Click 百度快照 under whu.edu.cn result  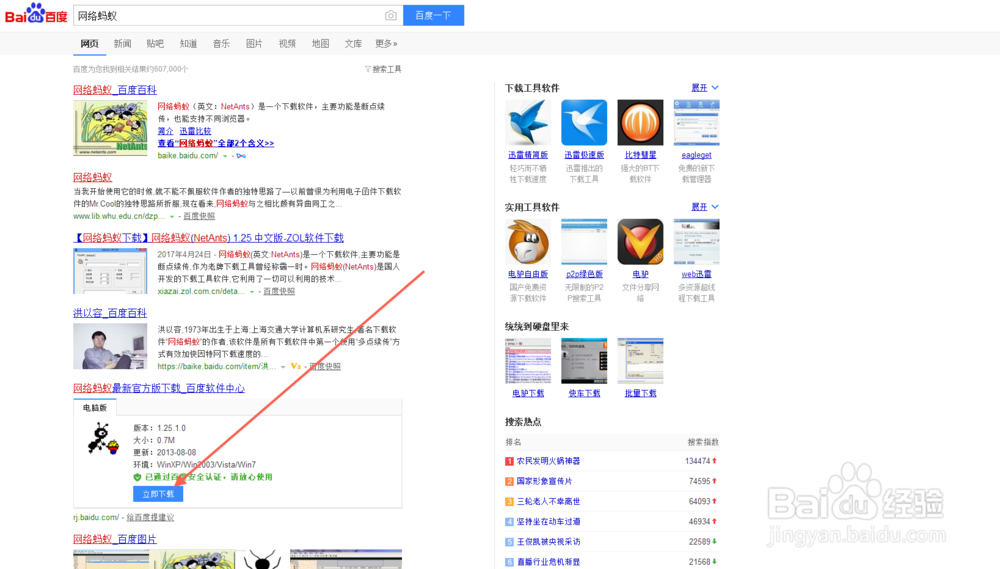199,216
